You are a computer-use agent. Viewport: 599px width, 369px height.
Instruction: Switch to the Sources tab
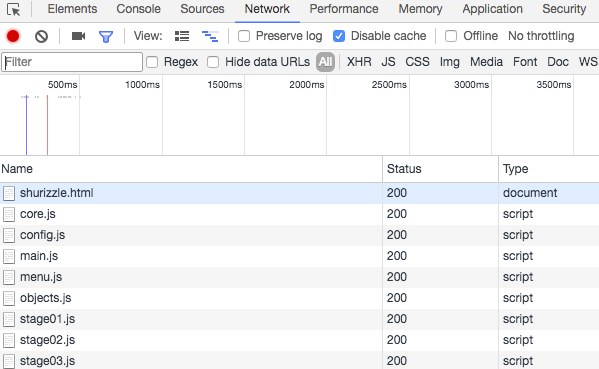coord(202,9)
